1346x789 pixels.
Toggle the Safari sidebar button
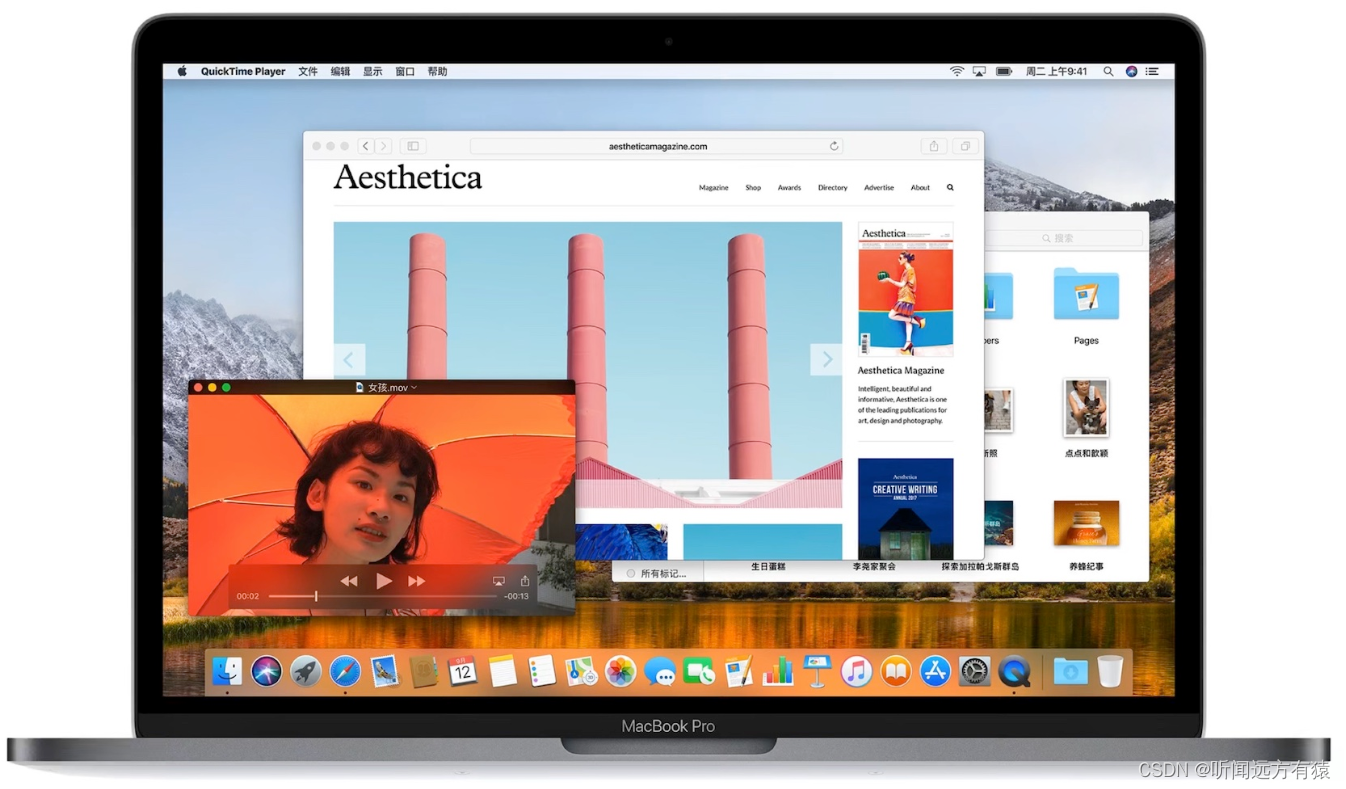(414, 146)
